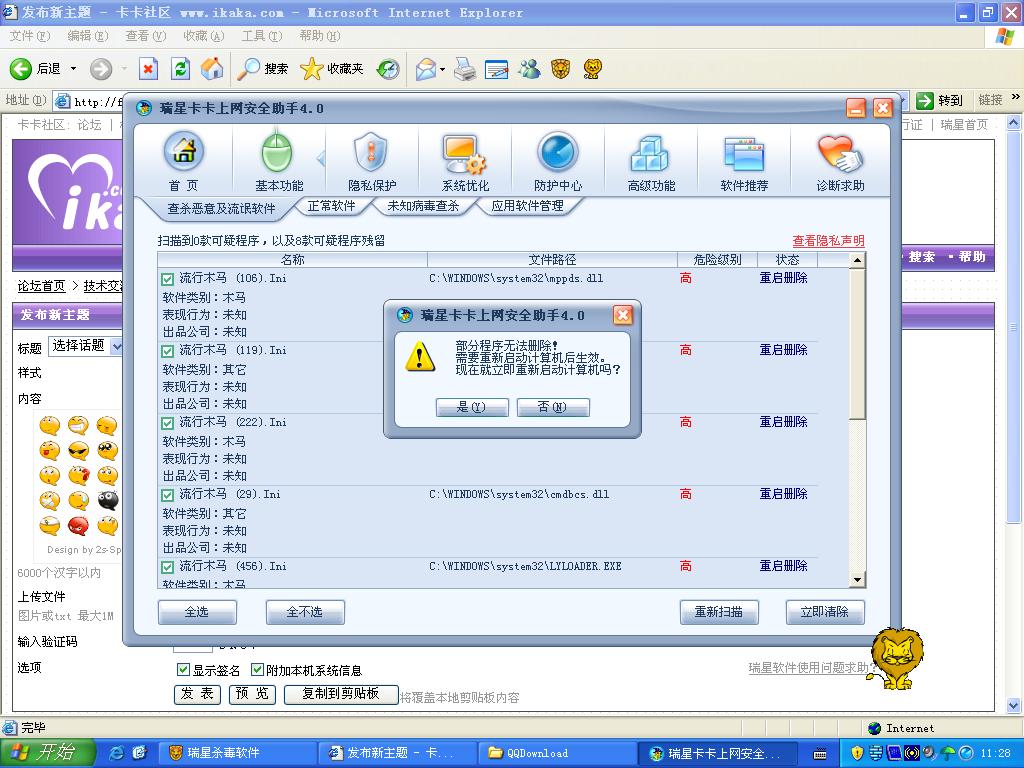
Task: Click the lion shield toolbar icon
Action: (x=560, y=69)
